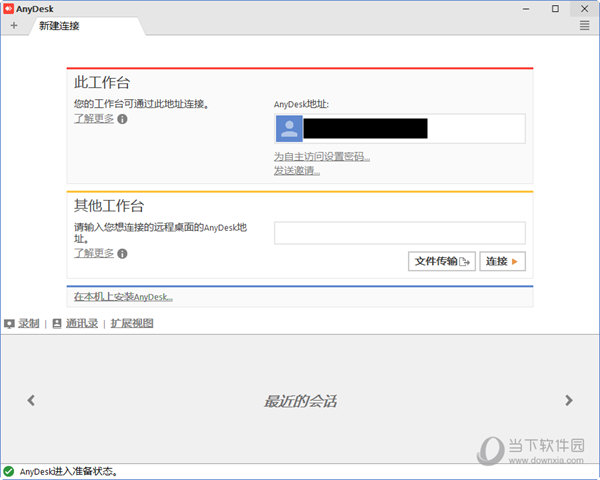Click the user avatar icon beside address
This screenshot has height=480, width=600.
pos(289,129)
